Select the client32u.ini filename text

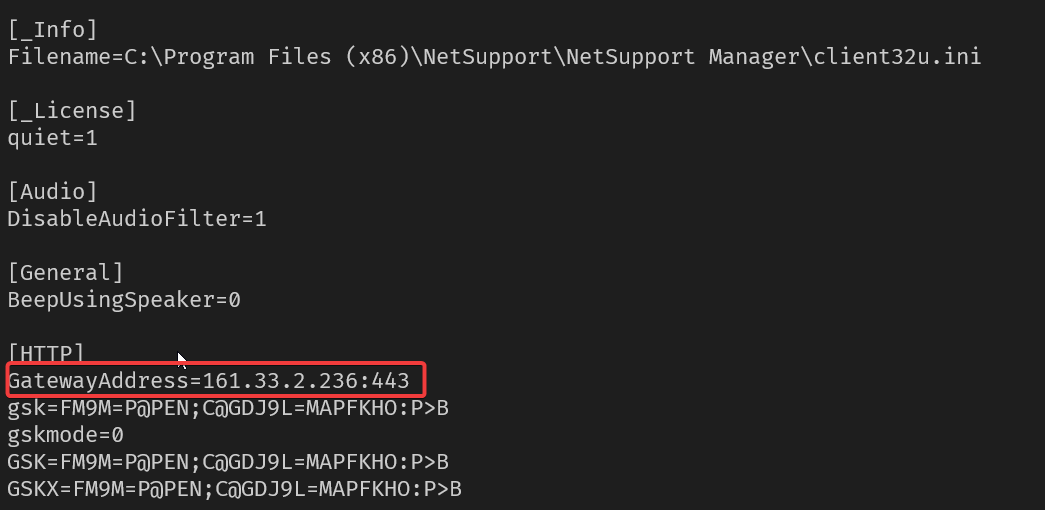point(897,57)
